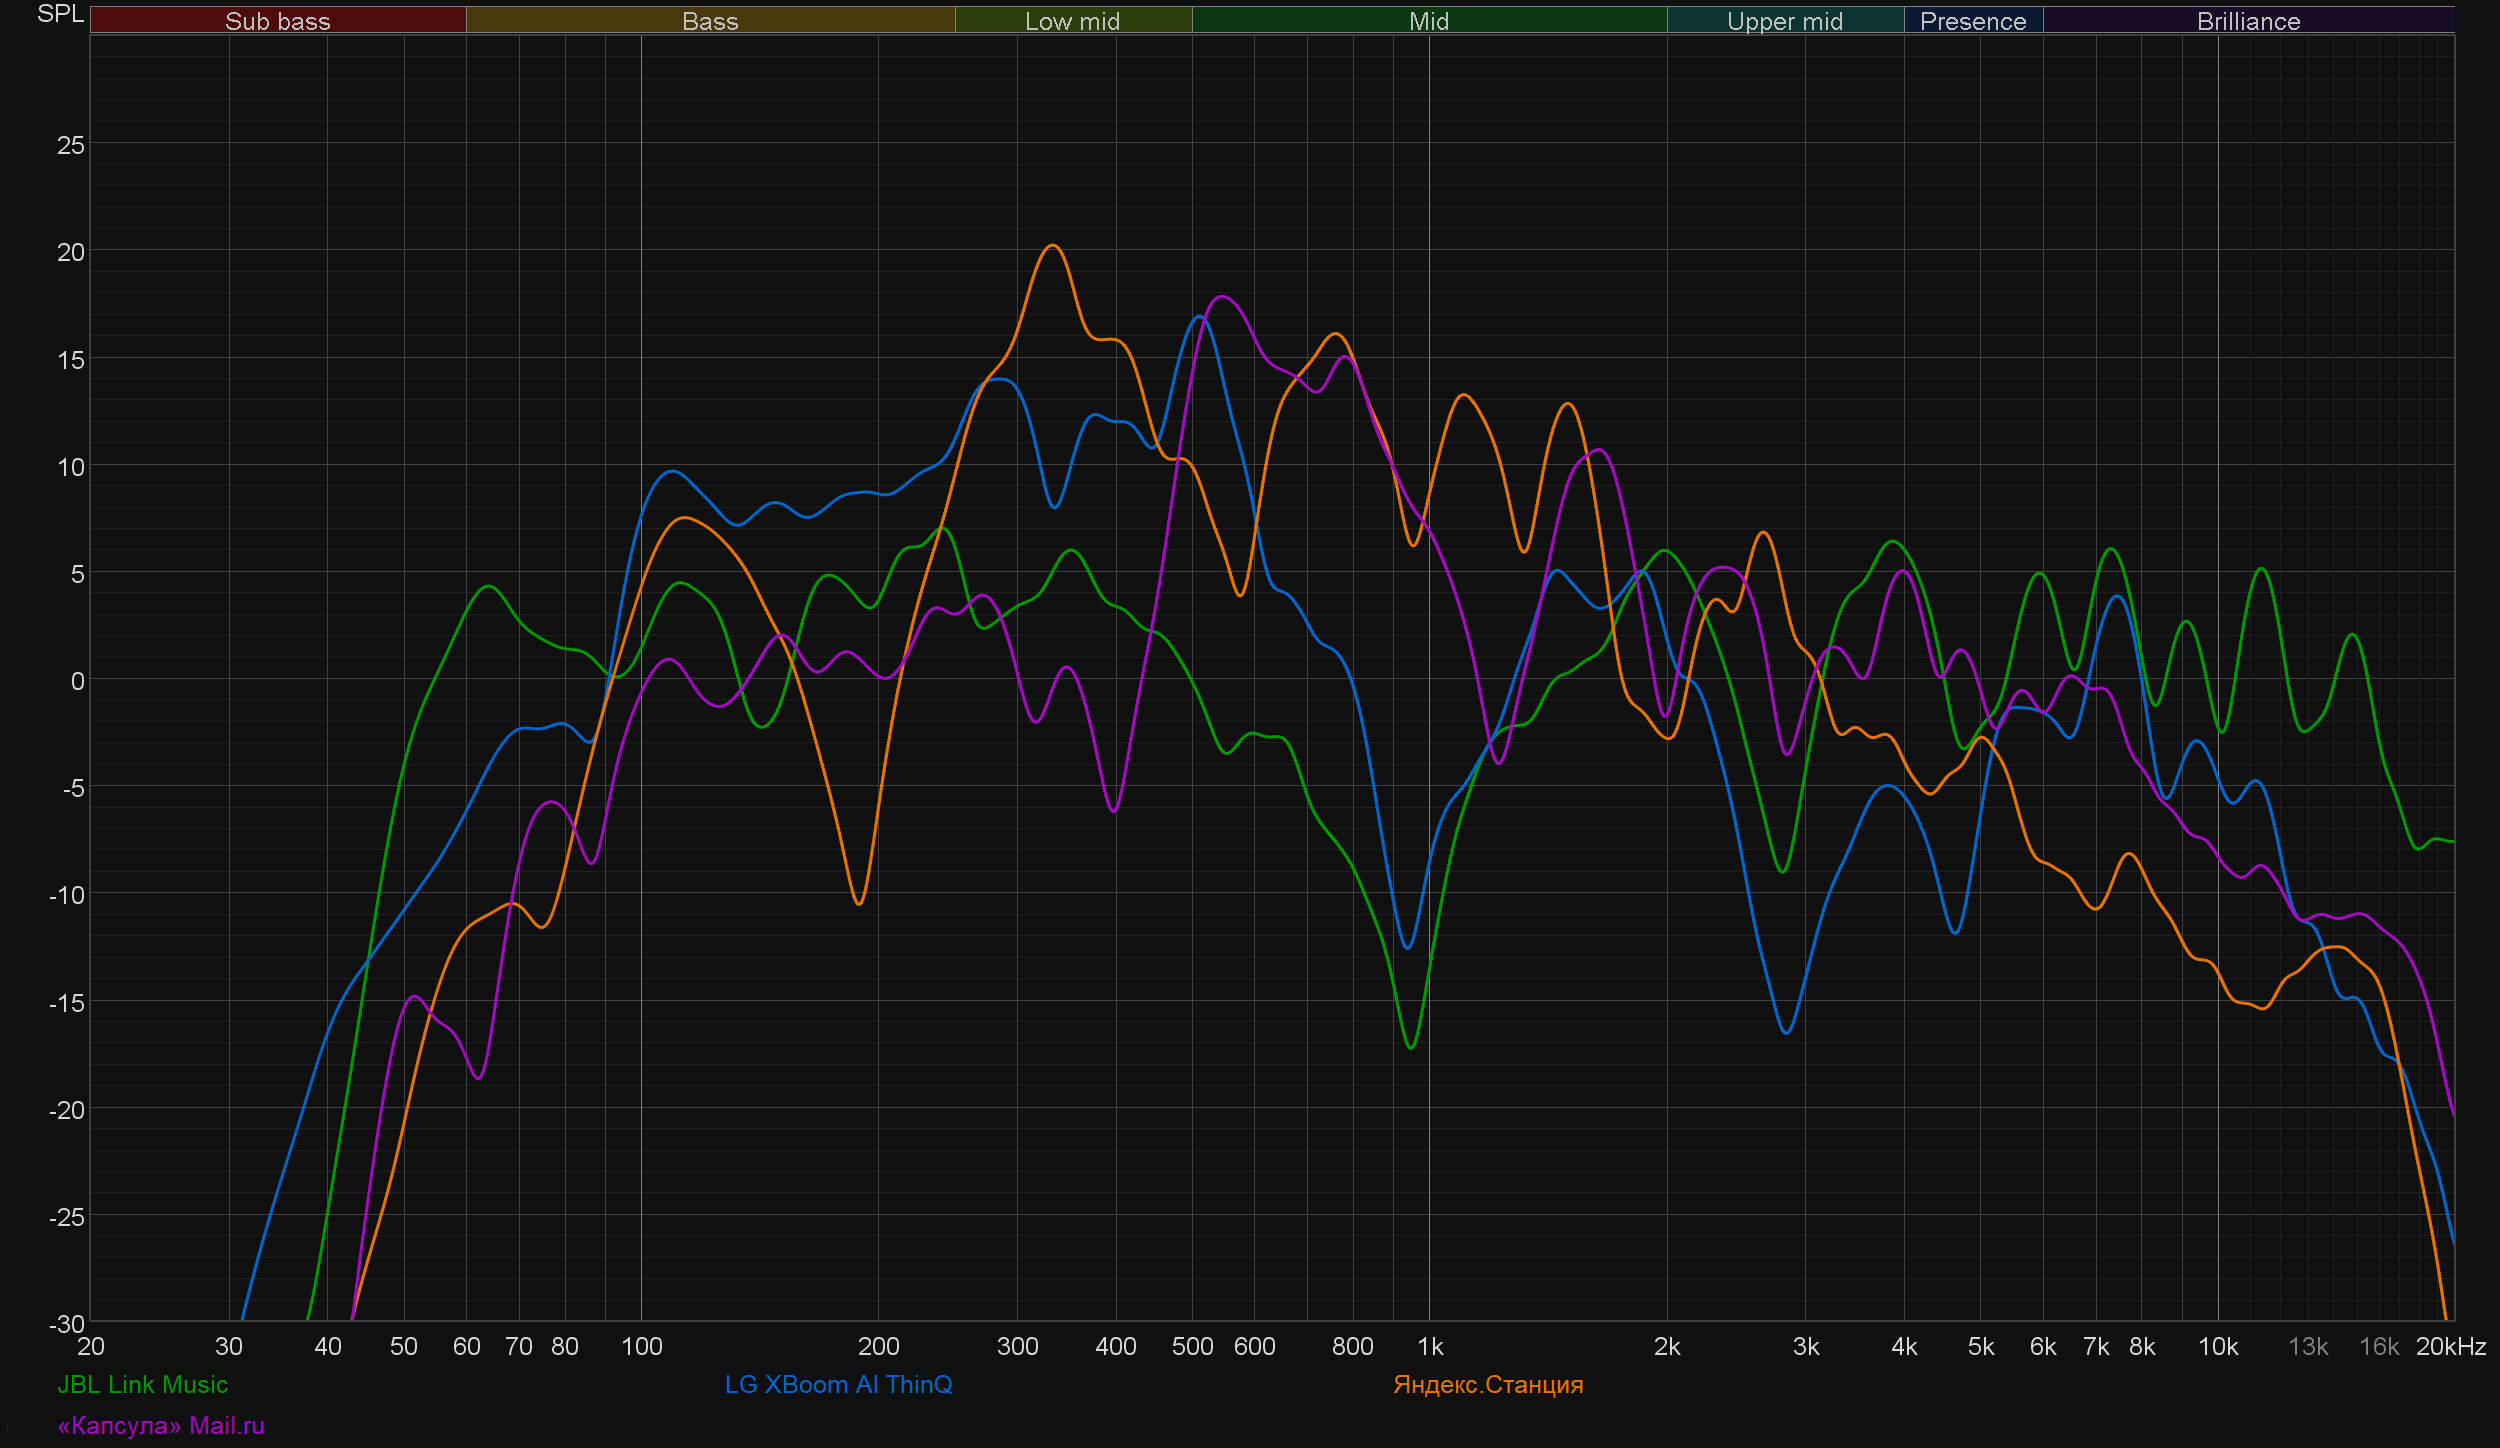Click the SPL axis label
The image size is (2500, 1448).
point(60,14)
